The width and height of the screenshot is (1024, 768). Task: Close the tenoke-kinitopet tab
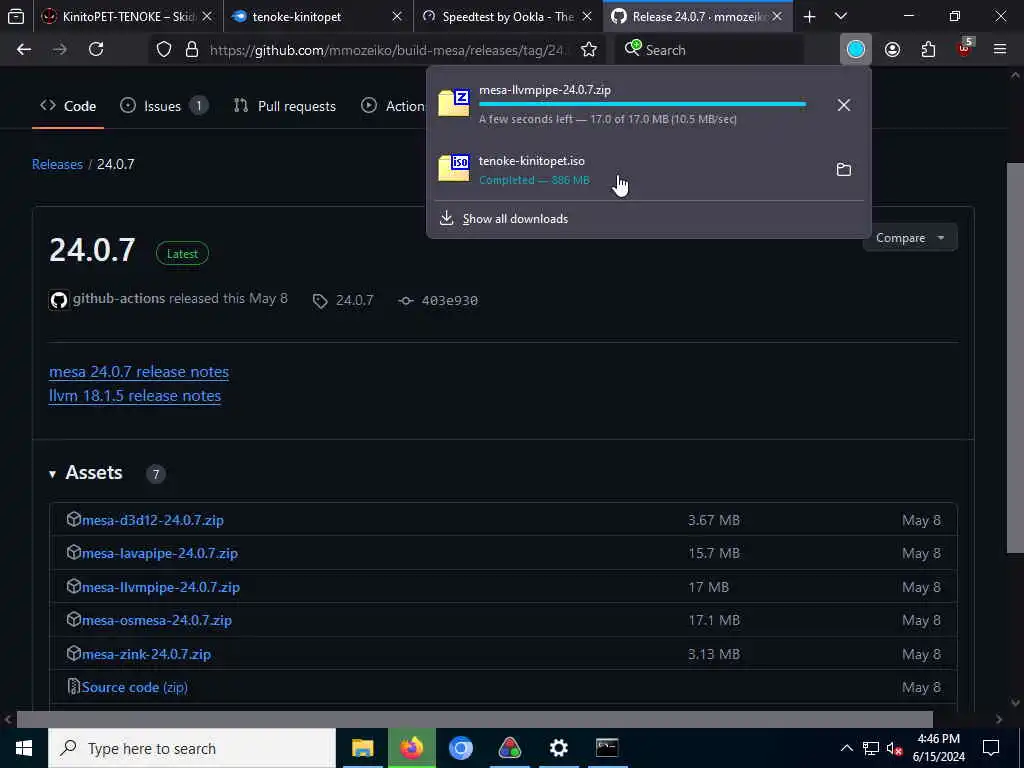click(397, 16)
